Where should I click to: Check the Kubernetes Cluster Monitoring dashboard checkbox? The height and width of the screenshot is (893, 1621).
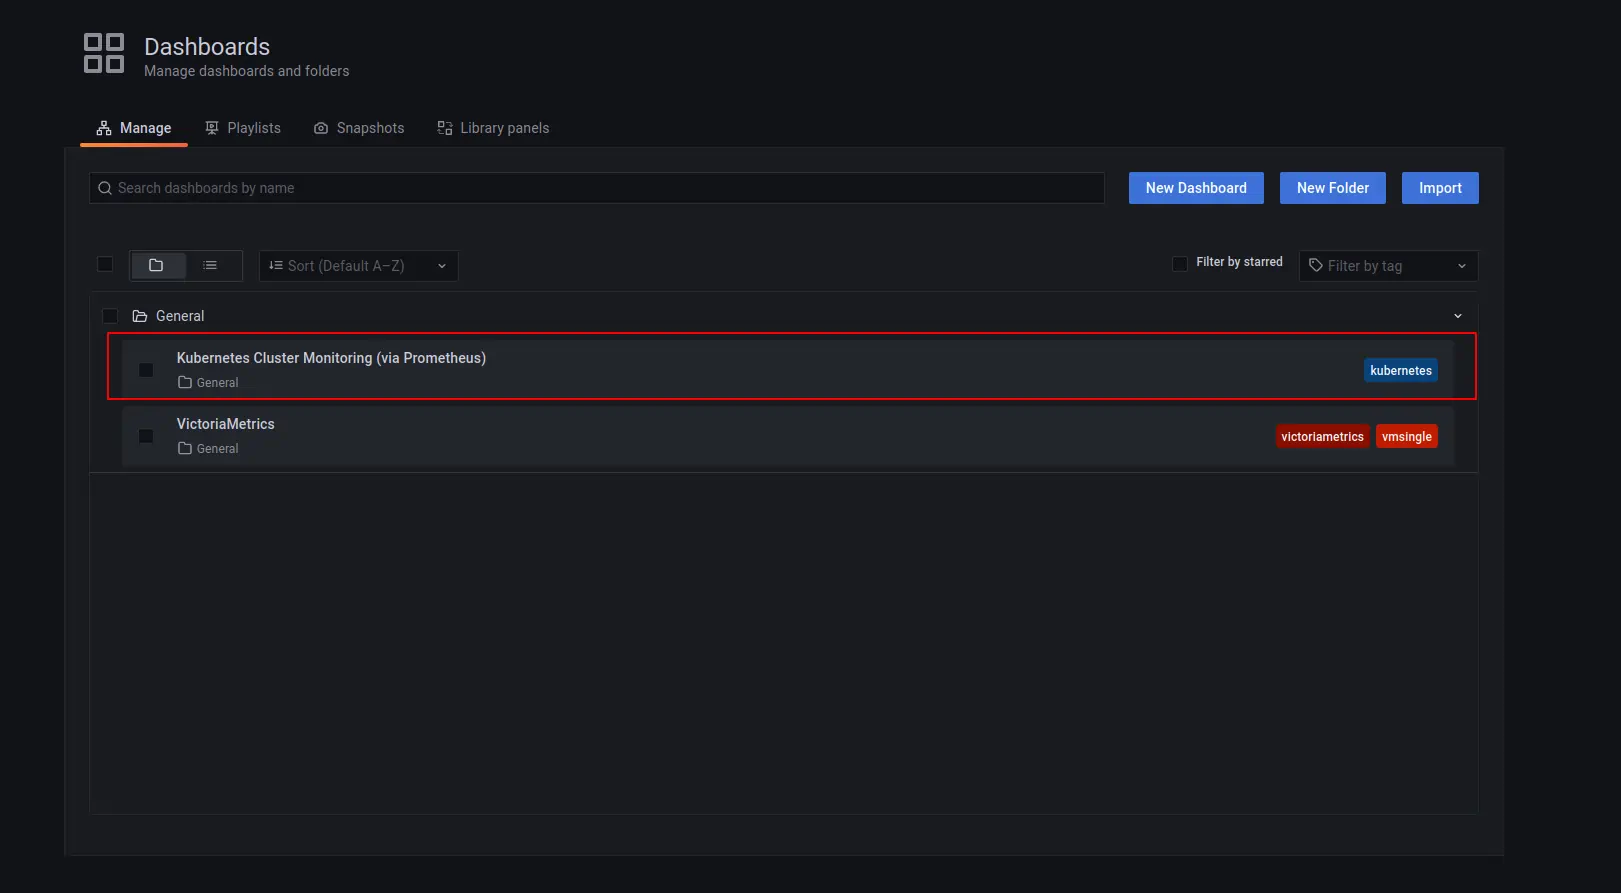[146, 370]
